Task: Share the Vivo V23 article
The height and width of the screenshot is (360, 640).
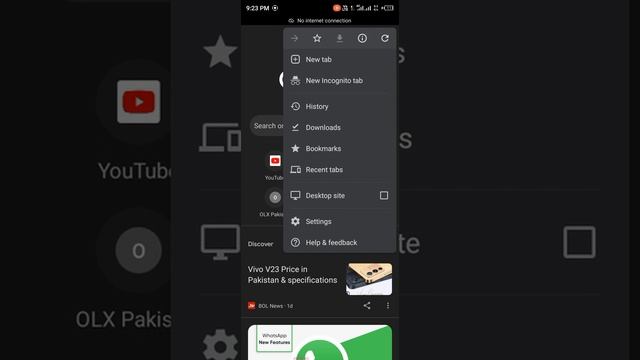Action: [x=367, y=305]
